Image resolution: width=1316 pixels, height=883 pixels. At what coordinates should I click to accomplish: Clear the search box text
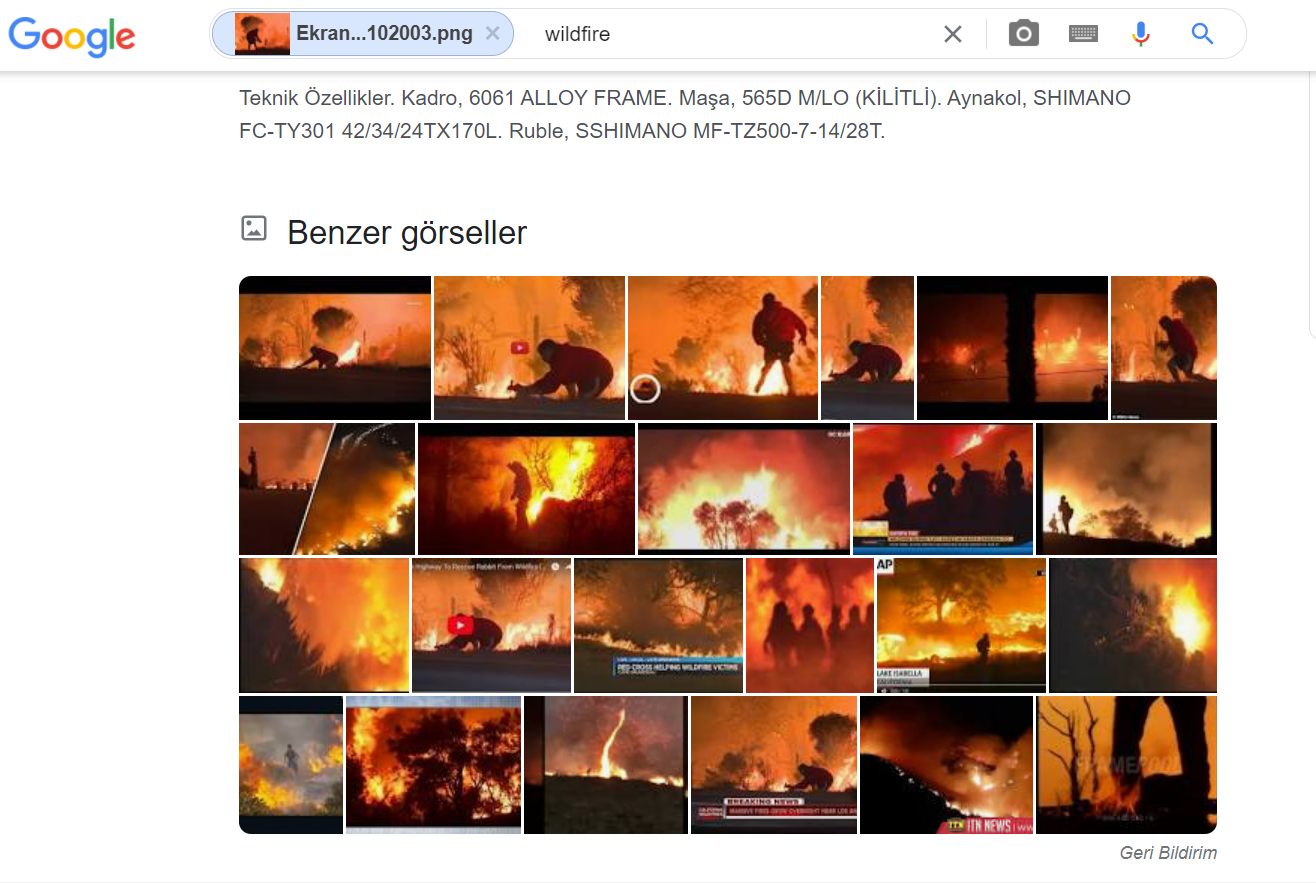pyautogui.click(x=953, y=34)
